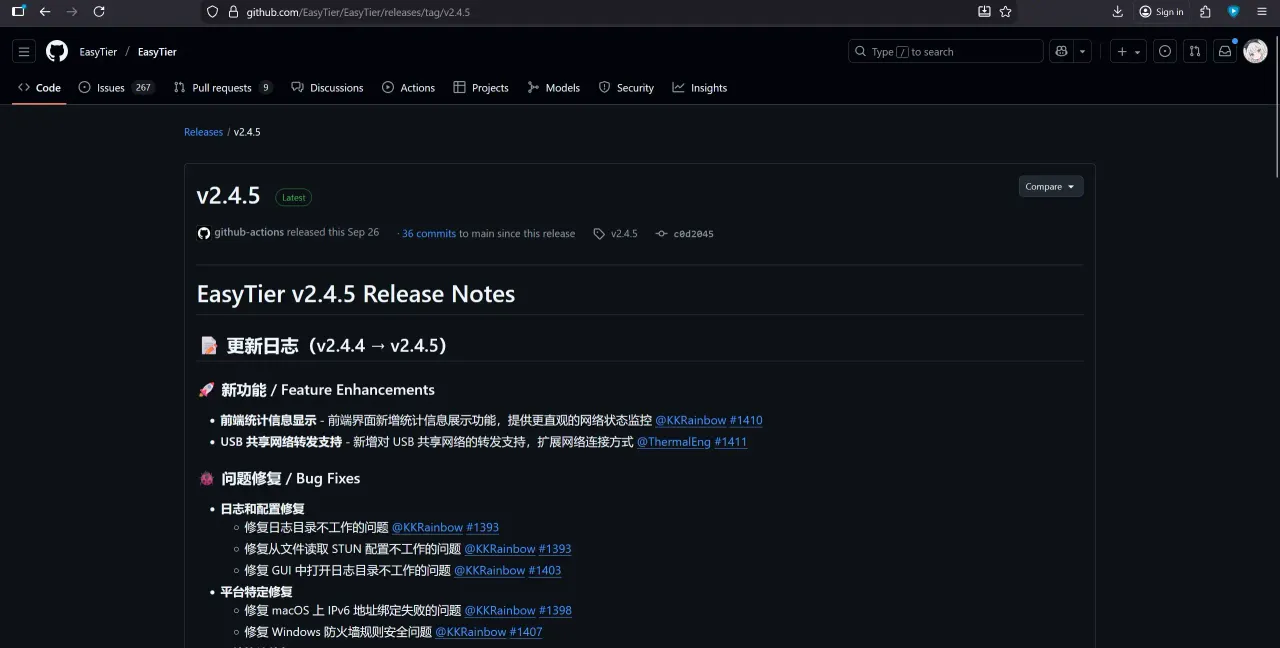Click the Latest release label
Viewport: 1280px width, 648px height.
(294, 197)
